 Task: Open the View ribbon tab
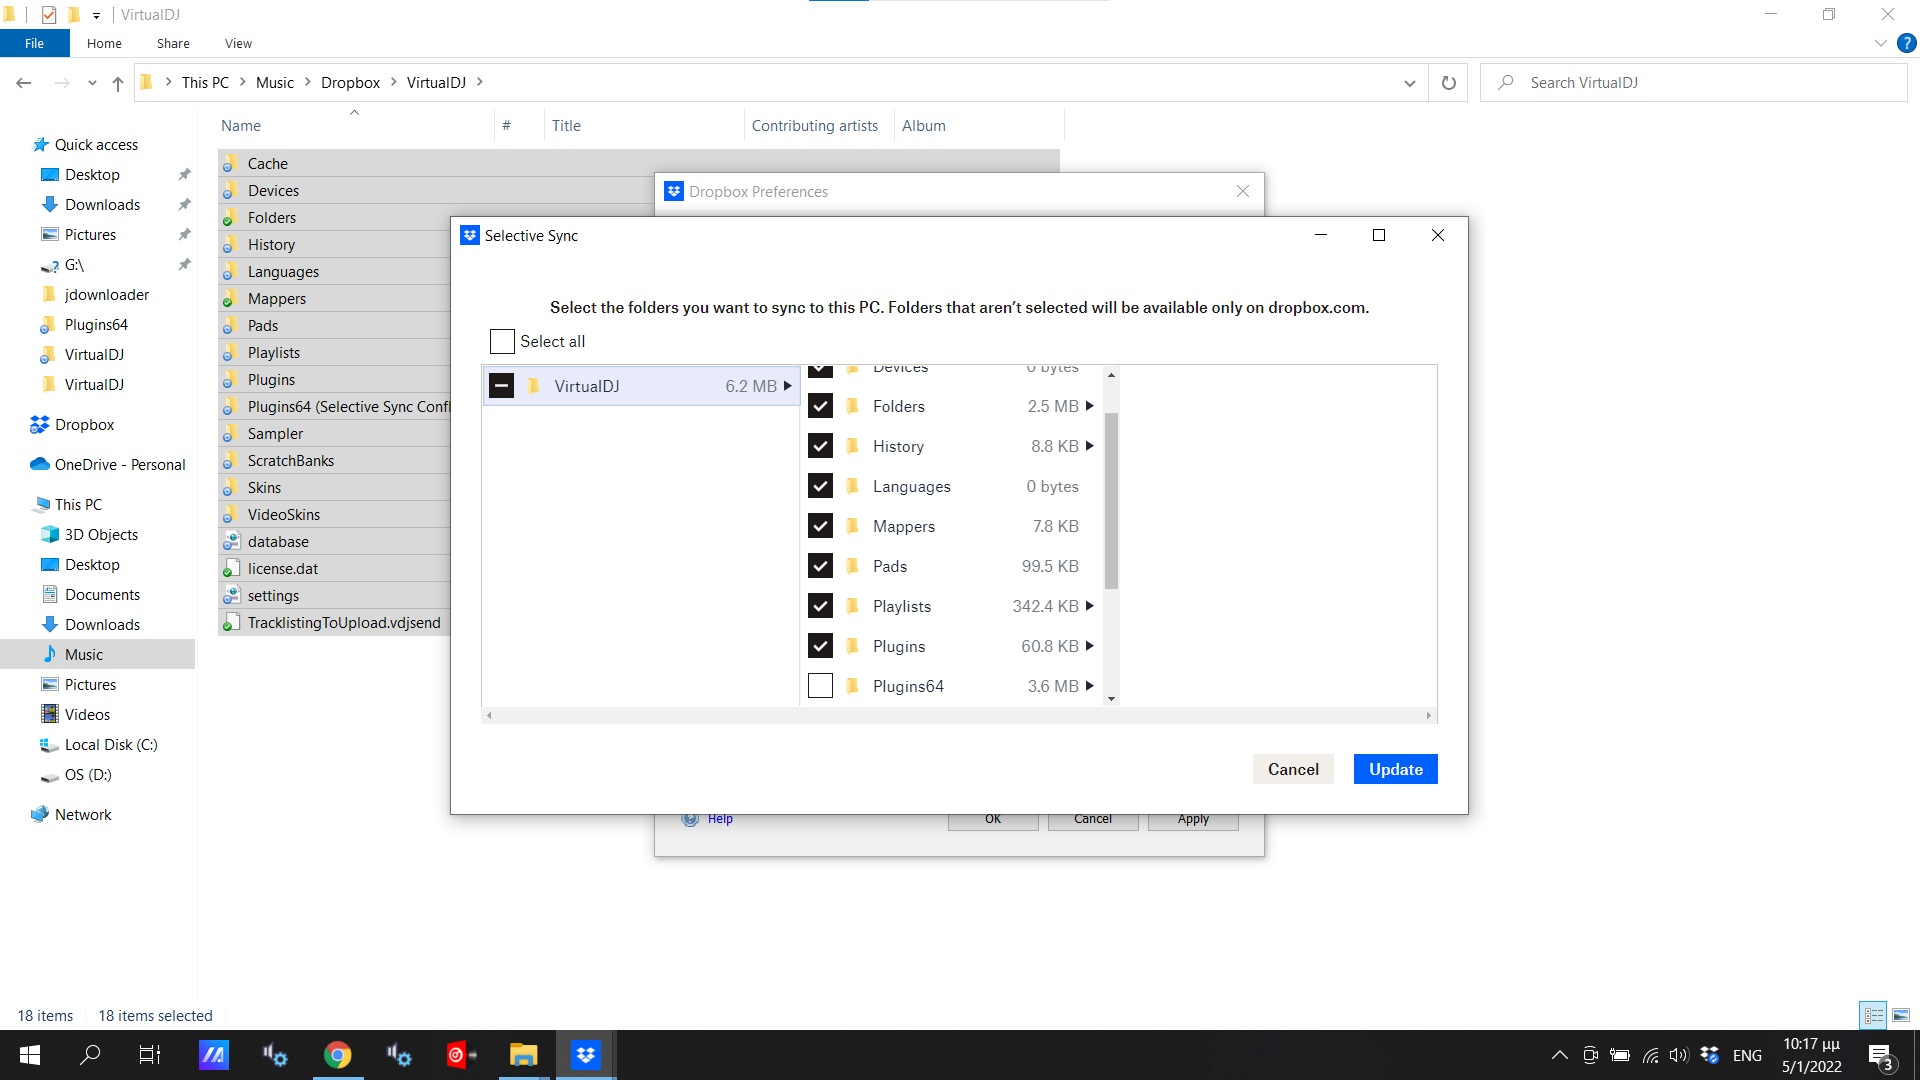(x=238, y=44)
